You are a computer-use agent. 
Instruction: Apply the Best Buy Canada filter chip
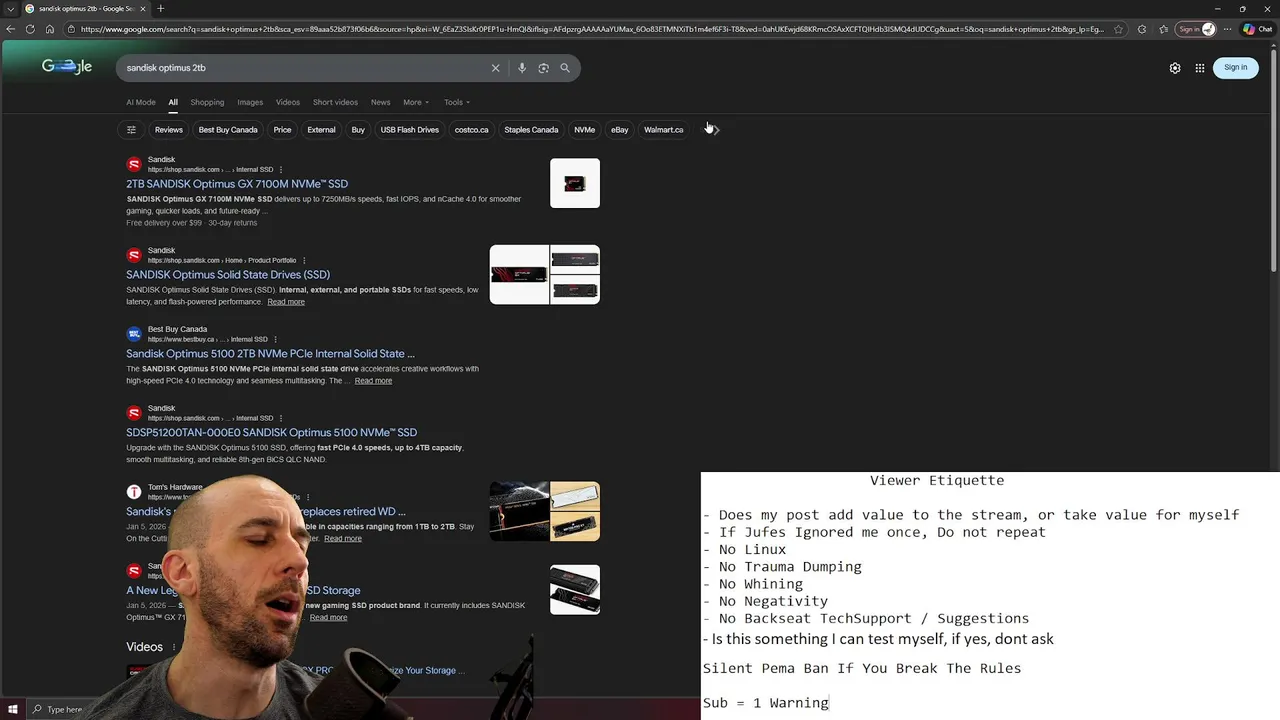click(x=228, y=129)
